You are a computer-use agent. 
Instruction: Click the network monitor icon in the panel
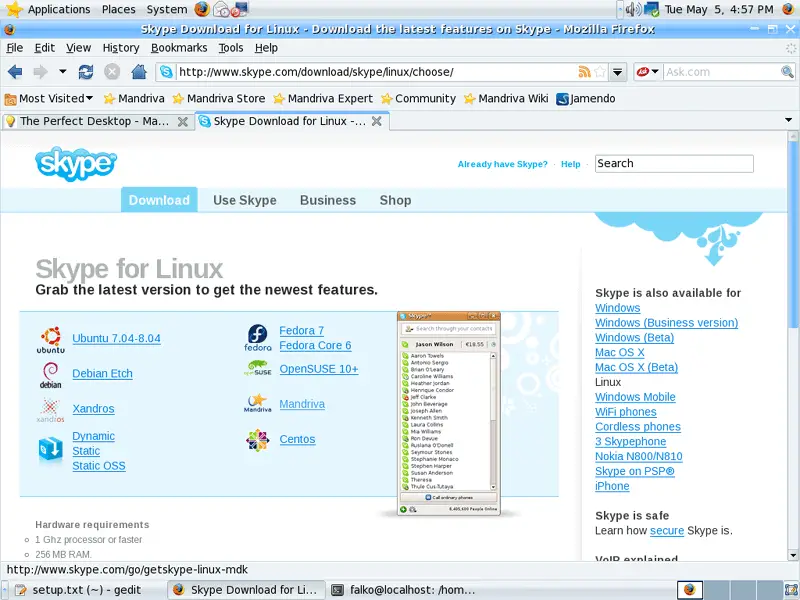coord(652,9)
